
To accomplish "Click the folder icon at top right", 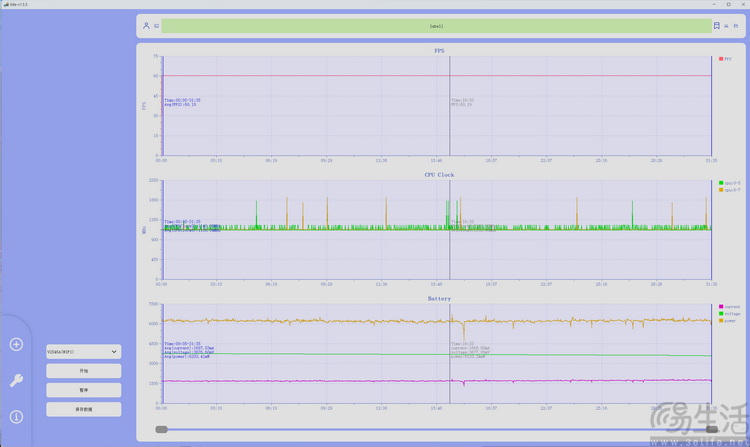I will 736,26.
